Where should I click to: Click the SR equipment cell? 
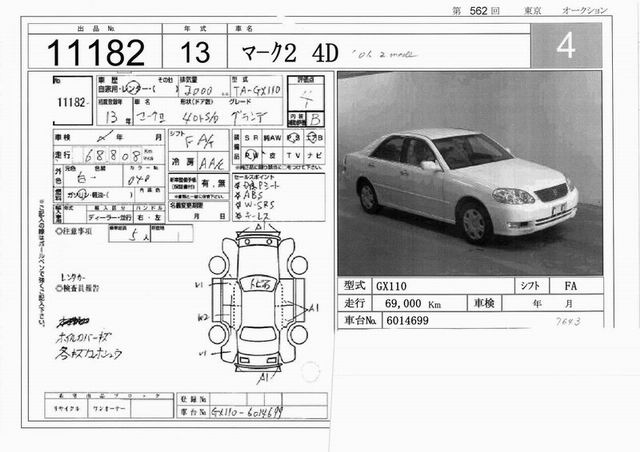click(251, 138)
